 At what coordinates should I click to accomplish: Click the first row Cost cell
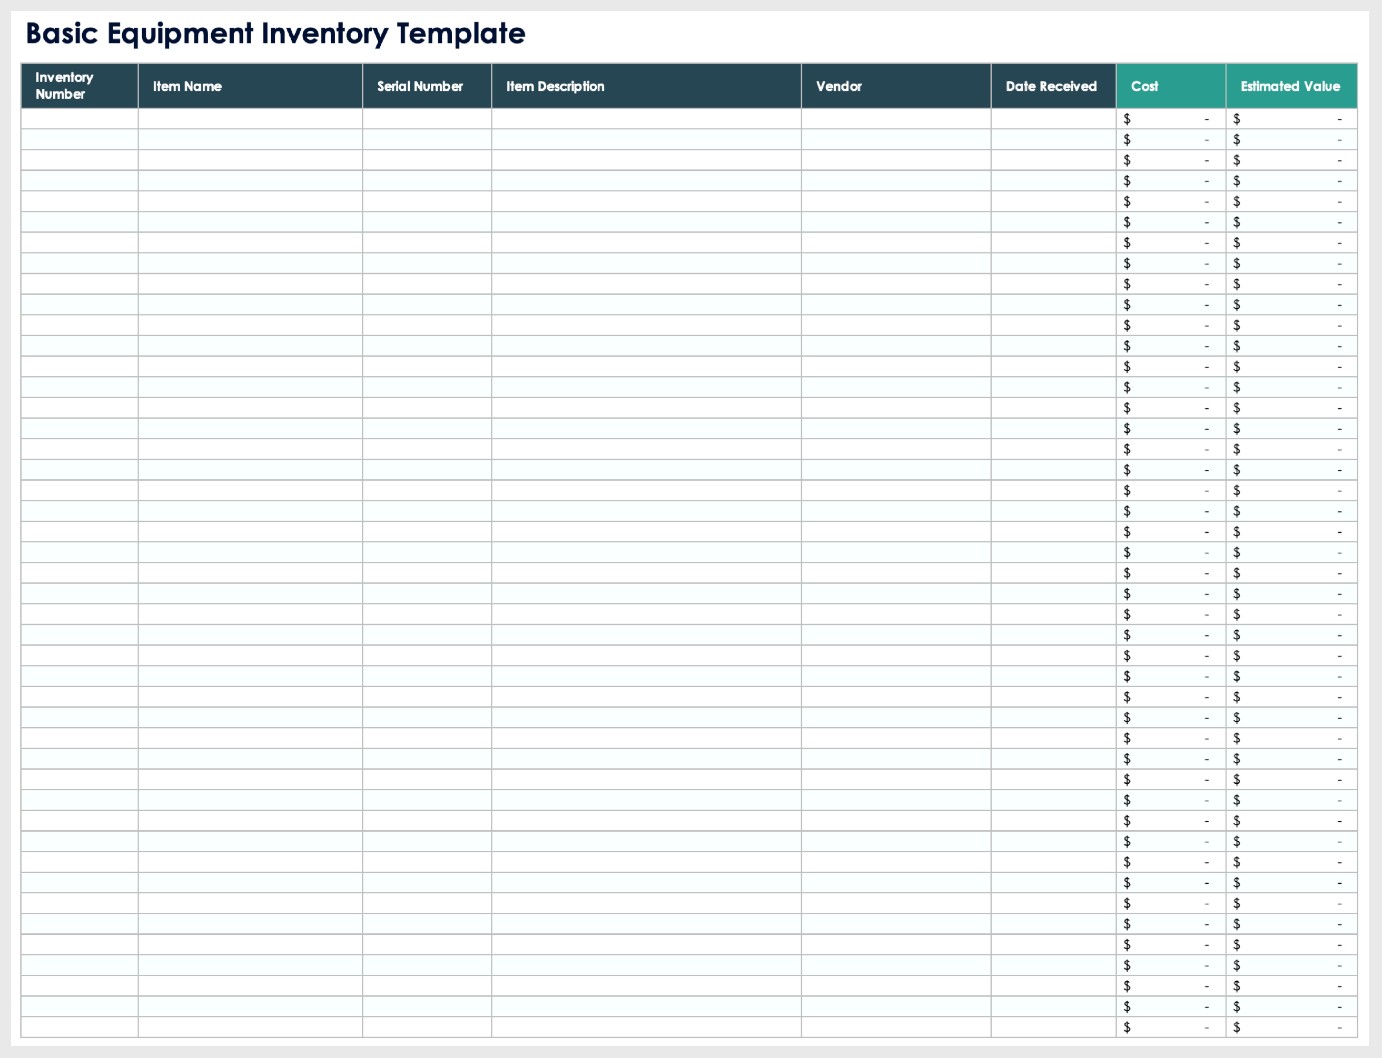(x=1171, y=119)
